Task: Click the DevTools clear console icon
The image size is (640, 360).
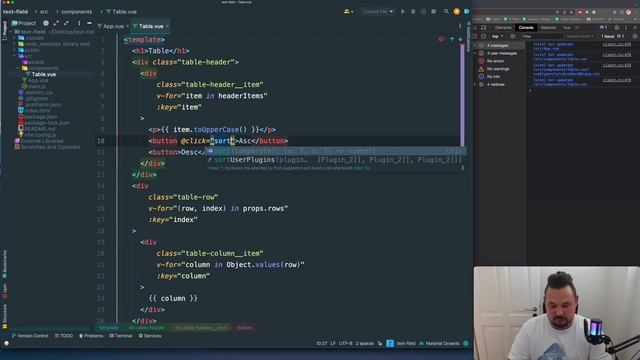Action: coord(483,36)
